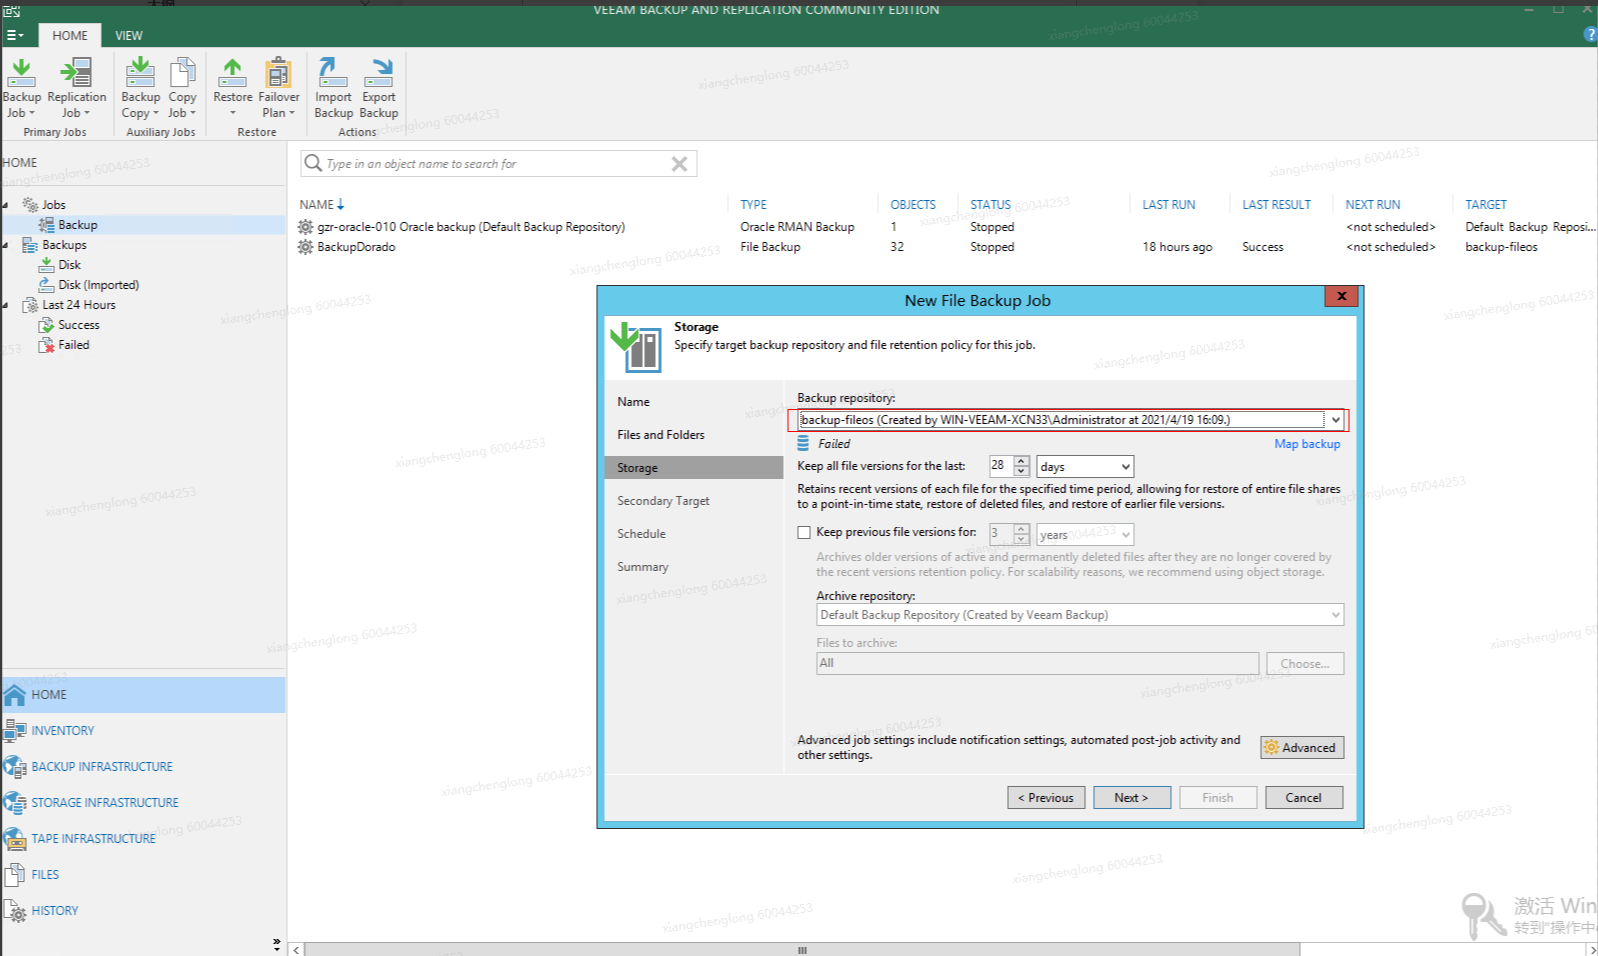Select the Failed node in tree
Screen dimensions: 1598x956
[73, 345]
